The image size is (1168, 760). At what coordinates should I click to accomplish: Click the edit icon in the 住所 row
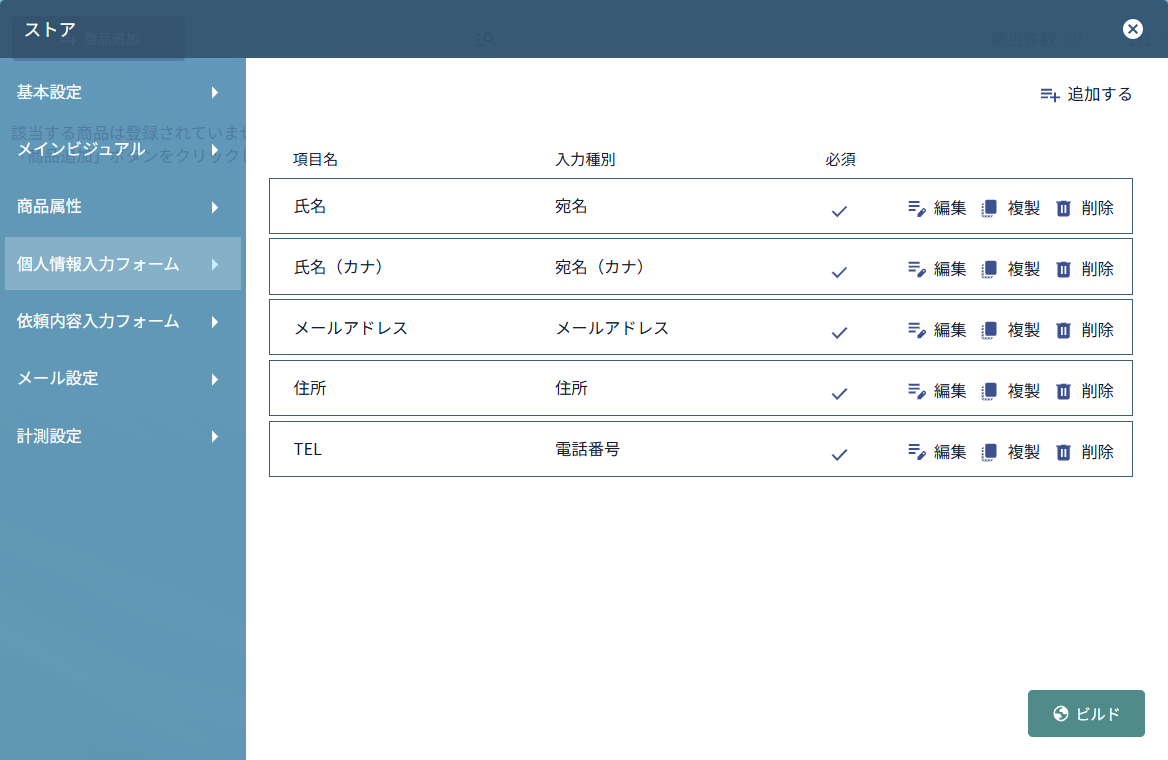point(917,392)
